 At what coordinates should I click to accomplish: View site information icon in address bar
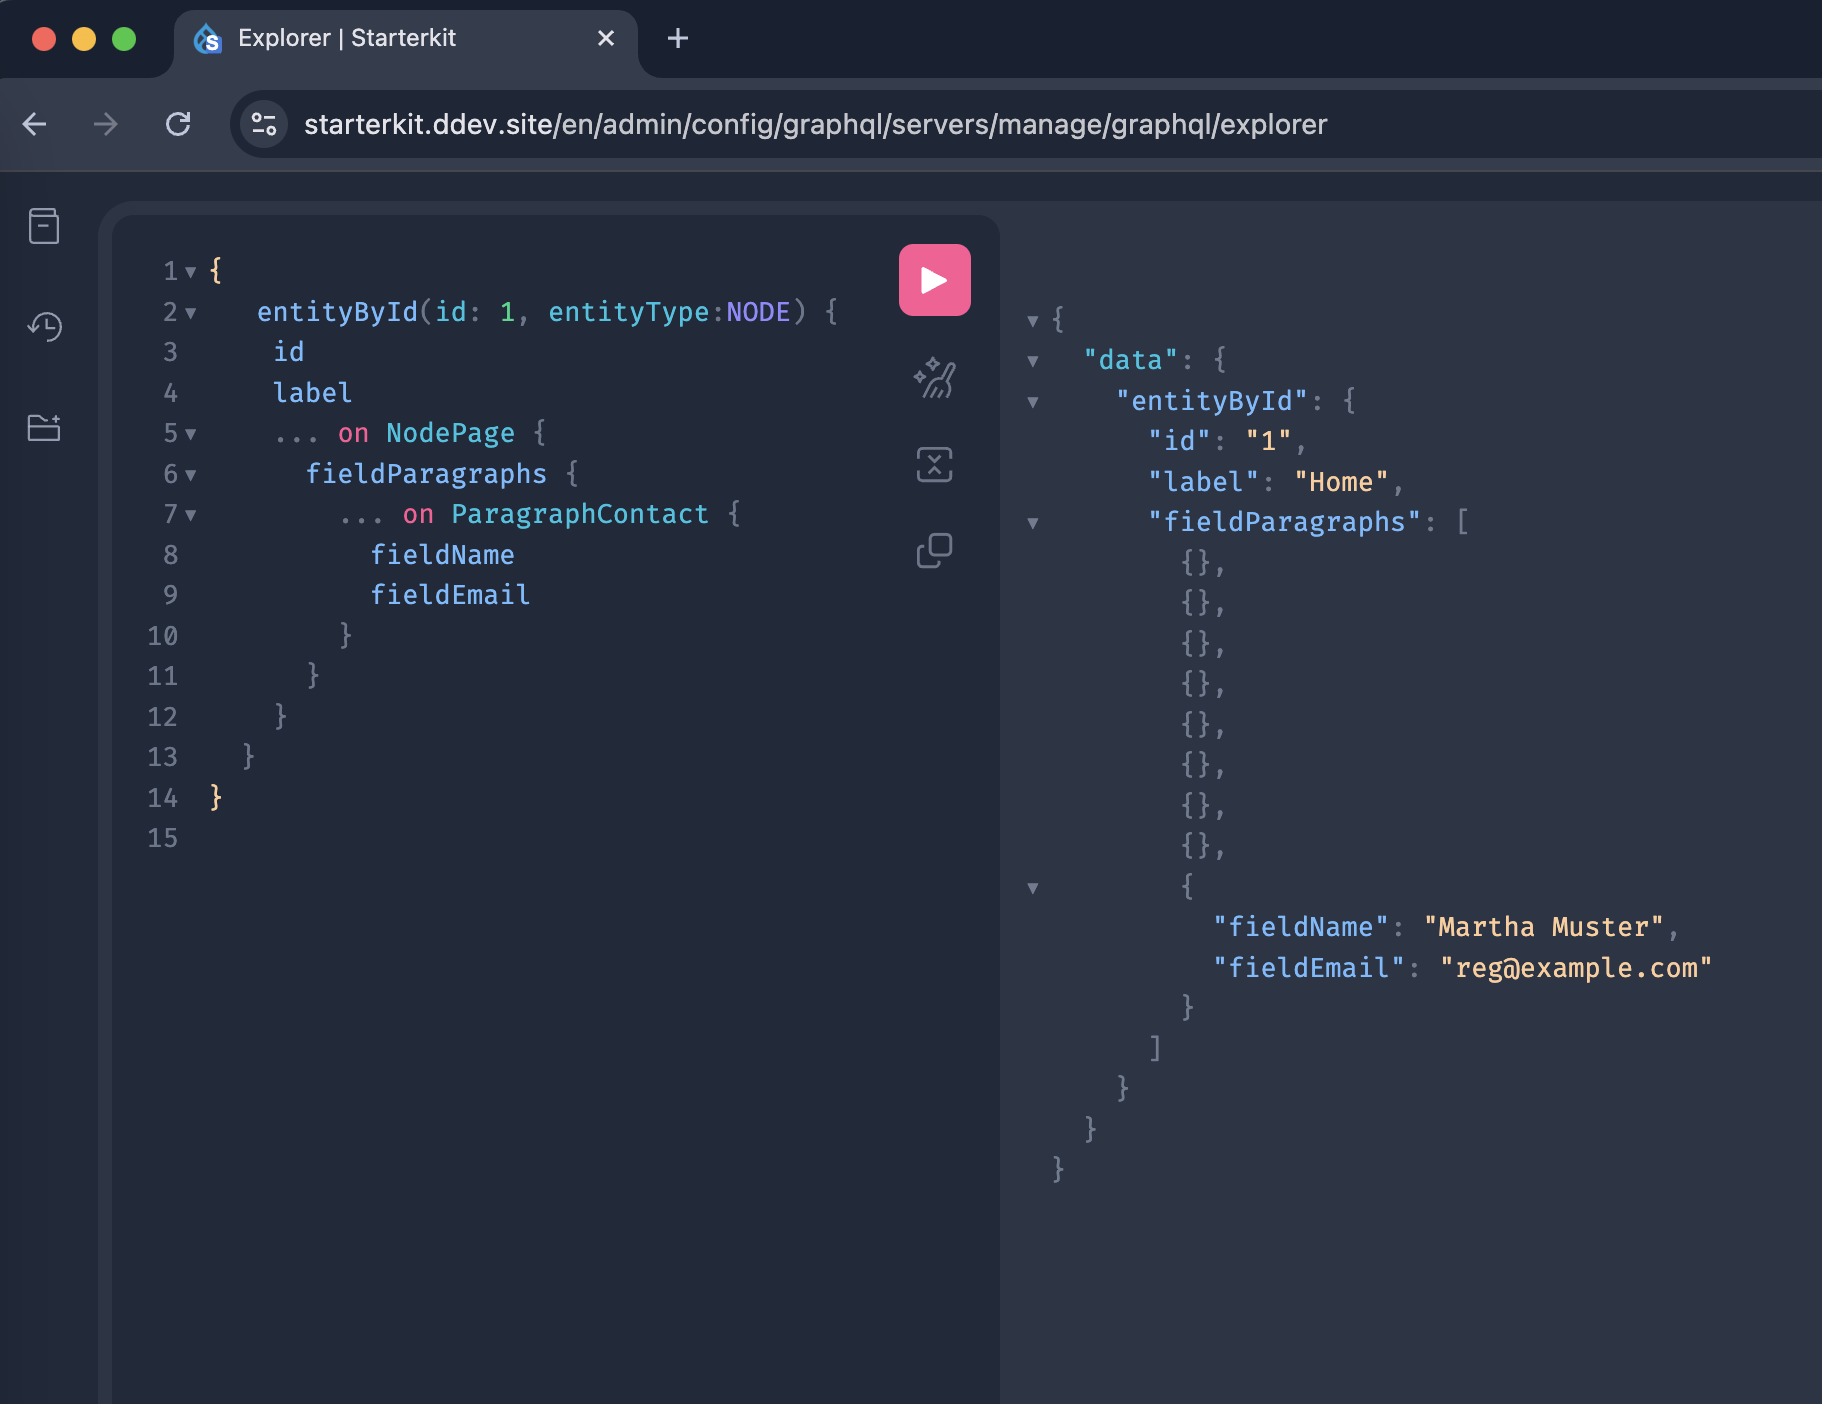[264, 124]
